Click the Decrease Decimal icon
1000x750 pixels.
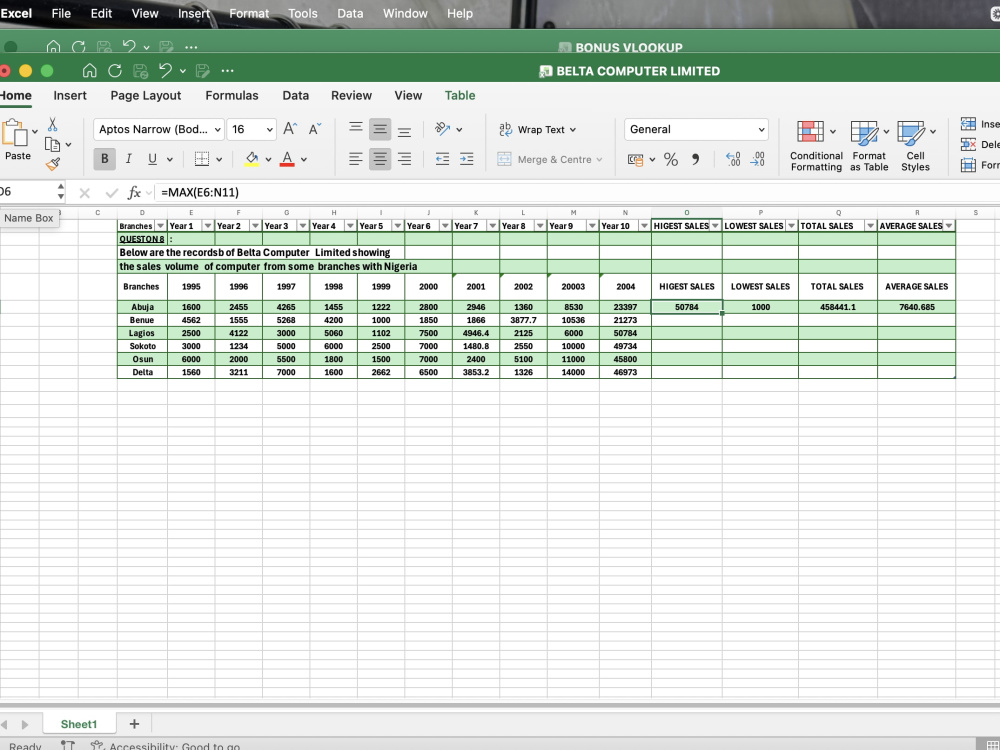point(758,159)
